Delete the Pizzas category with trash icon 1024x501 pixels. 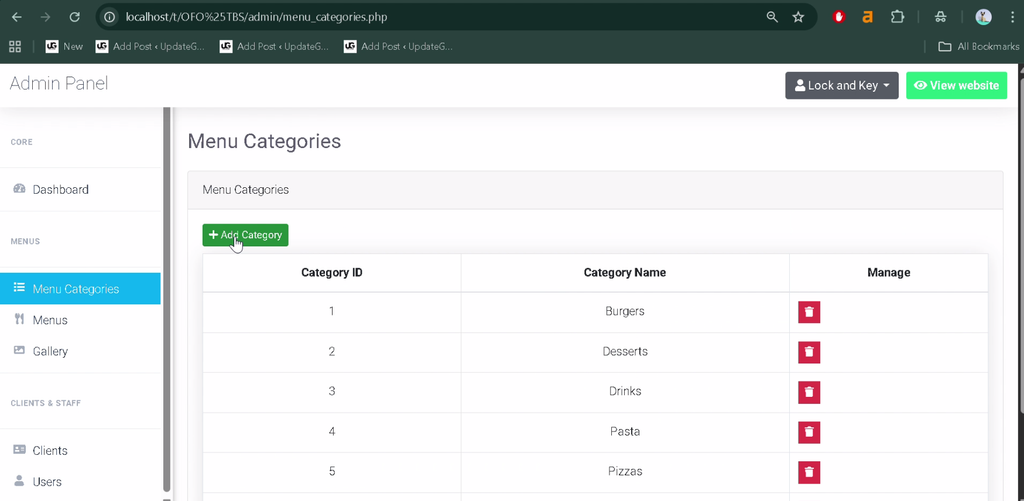[x=809, y=472]
